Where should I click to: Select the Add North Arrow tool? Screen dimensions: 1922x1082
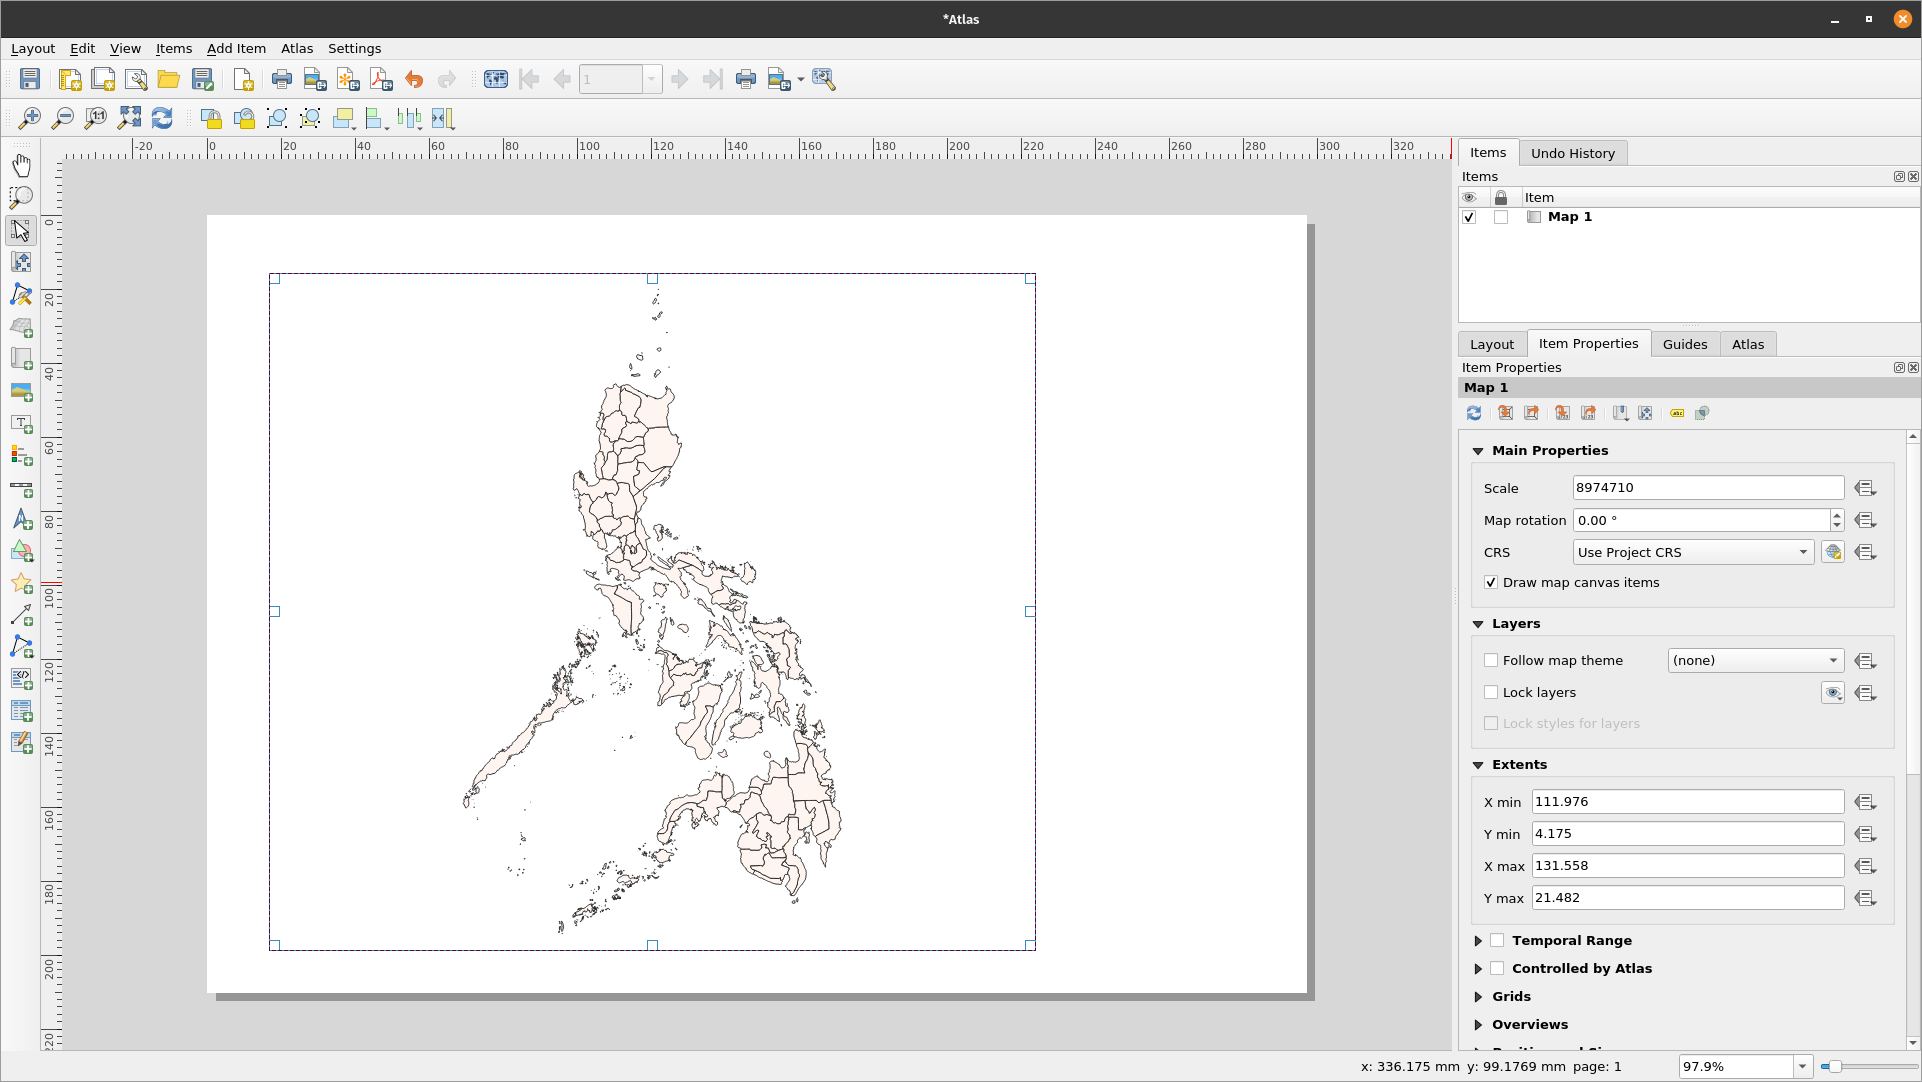pyautogui.click(x=22, y=519)
